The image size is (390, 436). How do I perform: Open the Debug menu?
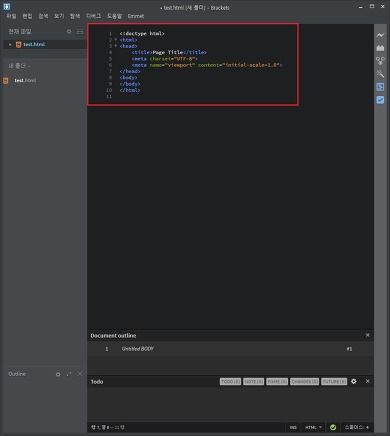coord(94,16)
